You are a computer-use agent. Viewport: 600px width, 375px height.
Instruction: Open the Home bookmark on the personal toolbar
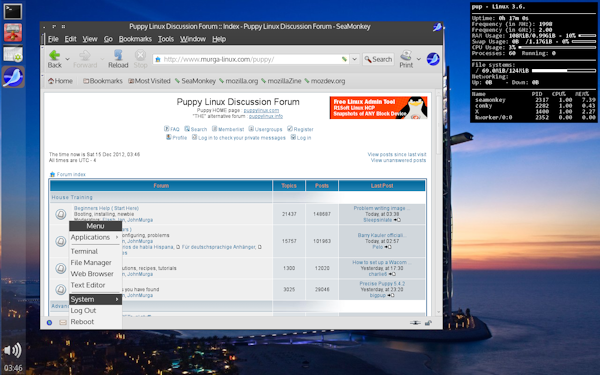[x=60, y=81]
